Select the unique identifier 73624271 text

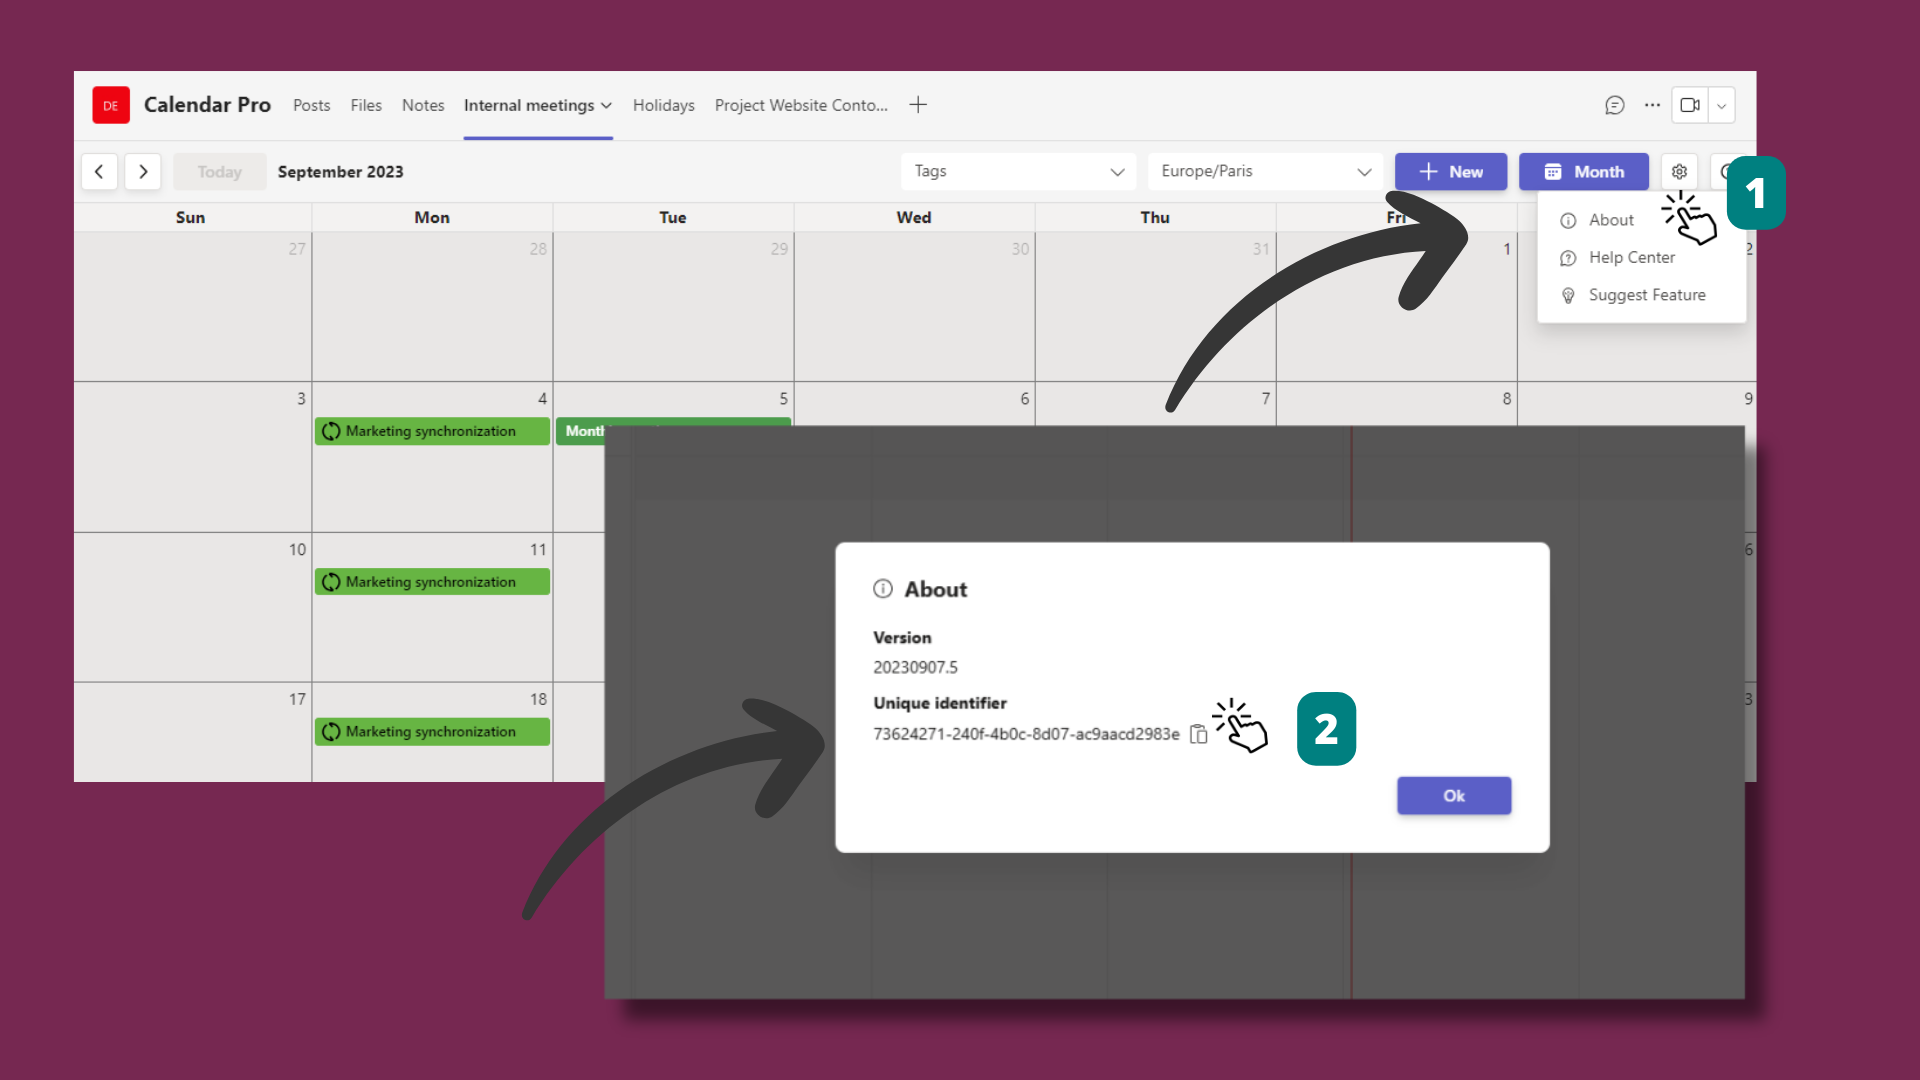tap(1026, 734)
